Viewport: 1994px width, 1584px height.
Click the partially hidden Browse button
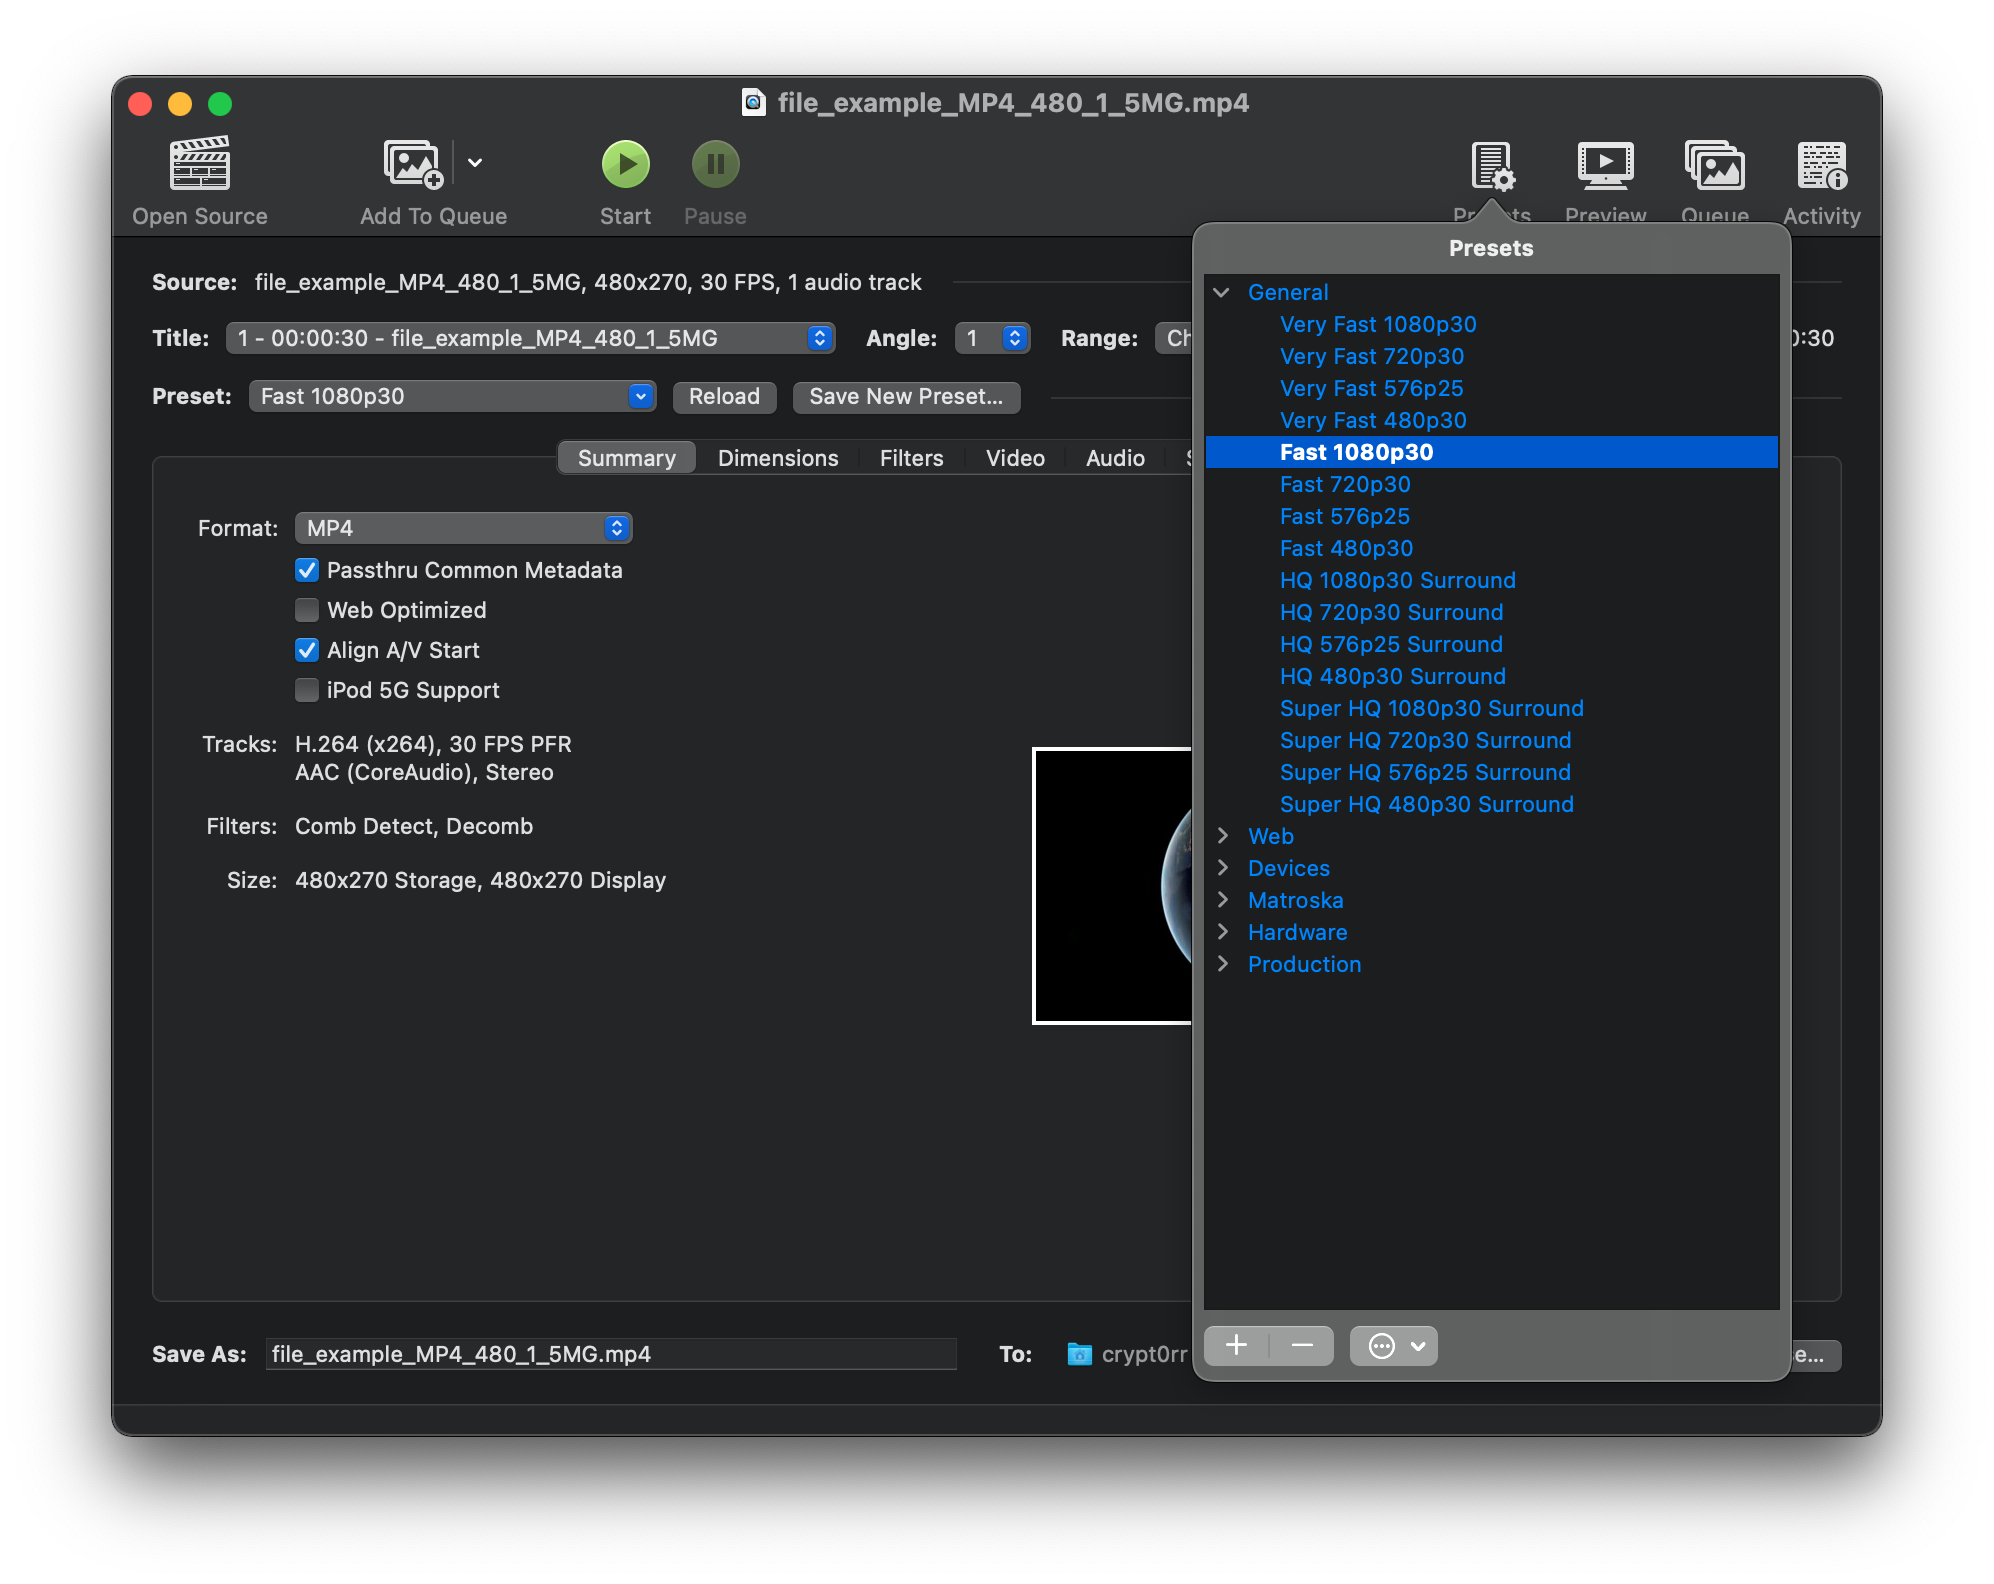click(x=1815, y=1355)
